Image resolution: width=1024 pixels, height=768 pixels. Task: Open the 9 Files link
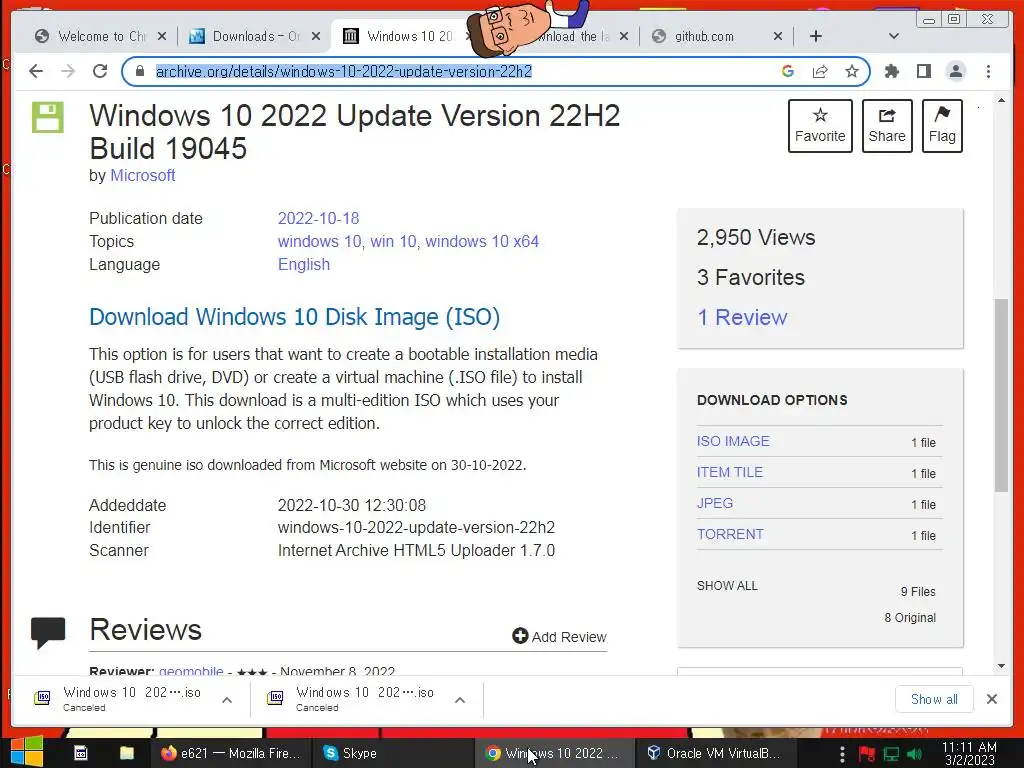(x=918, y=592)
